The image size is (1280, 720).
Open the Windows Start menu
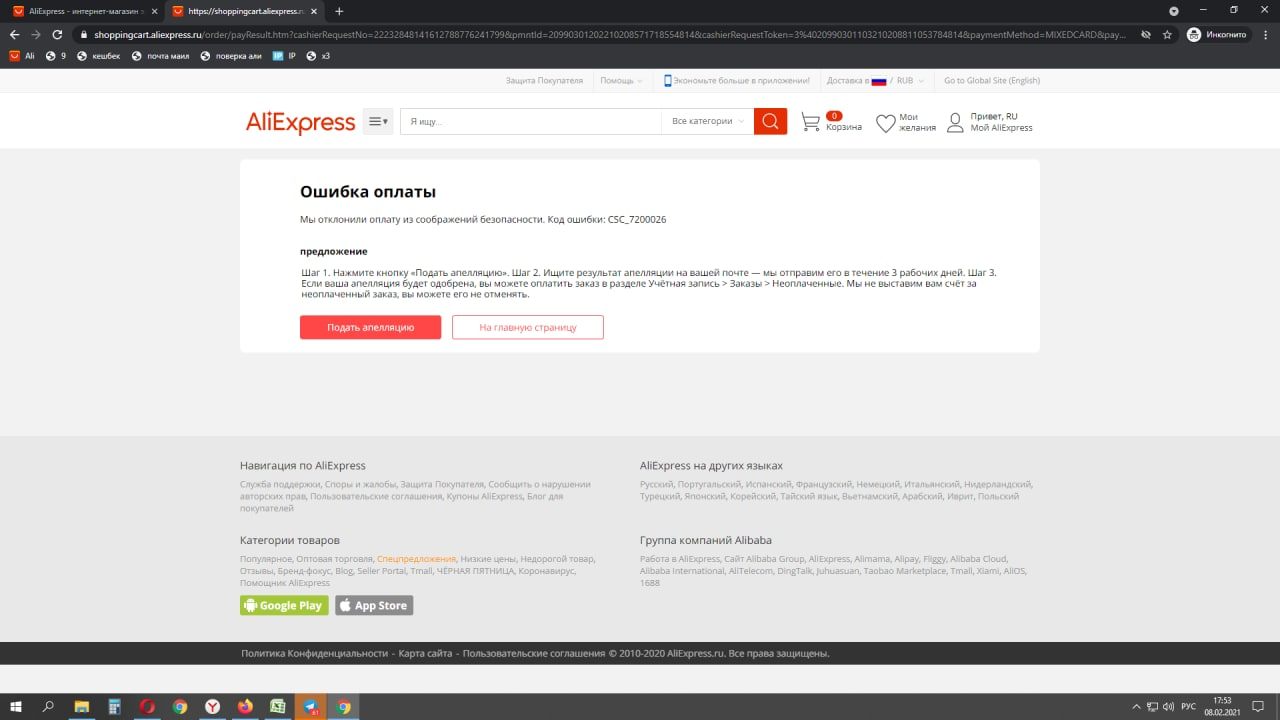coord(16,706)
